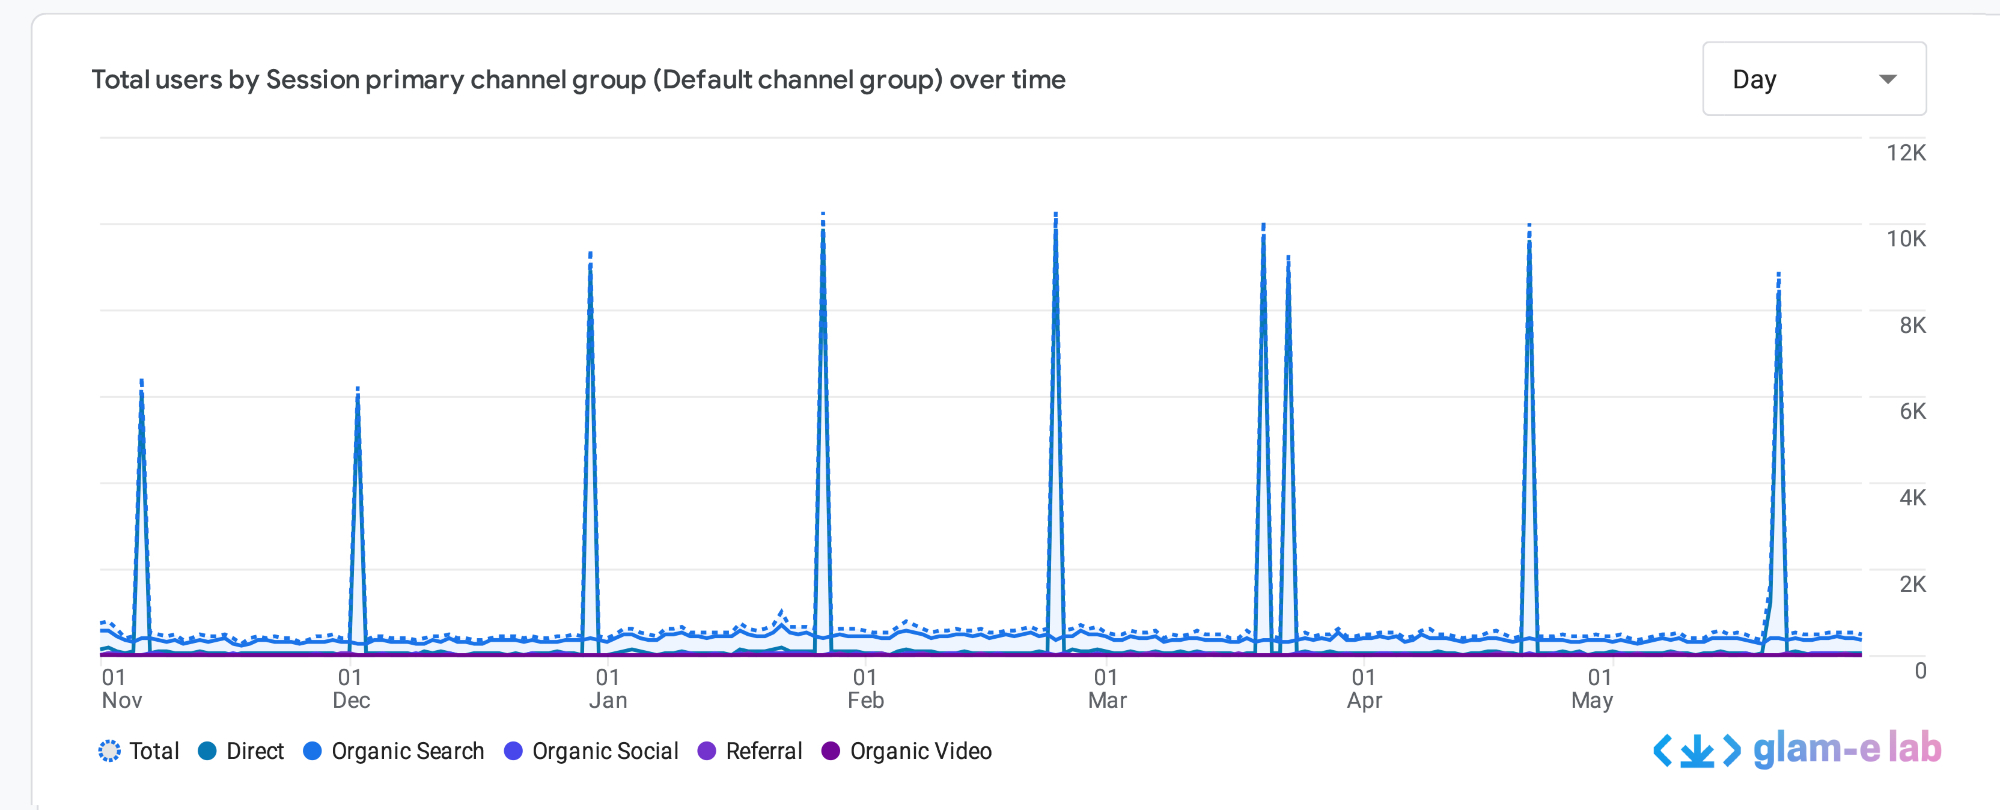This screenshot has width=2000, height=810.
Task: Click the Direct legend dot icon
Action: pos(208,751)
